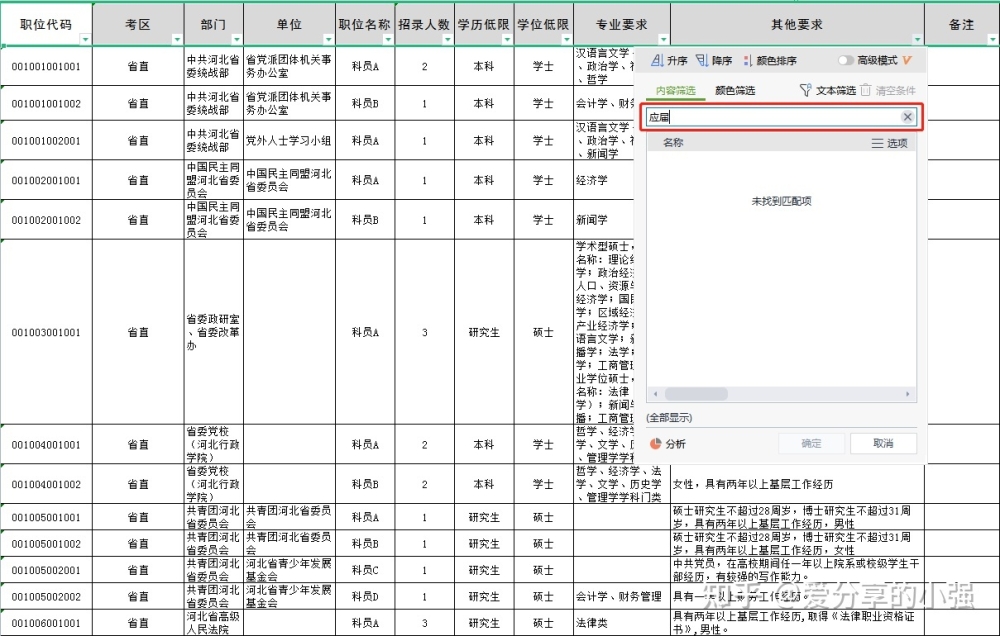Switch to the 颜色筛选 tab

[735, 91]
